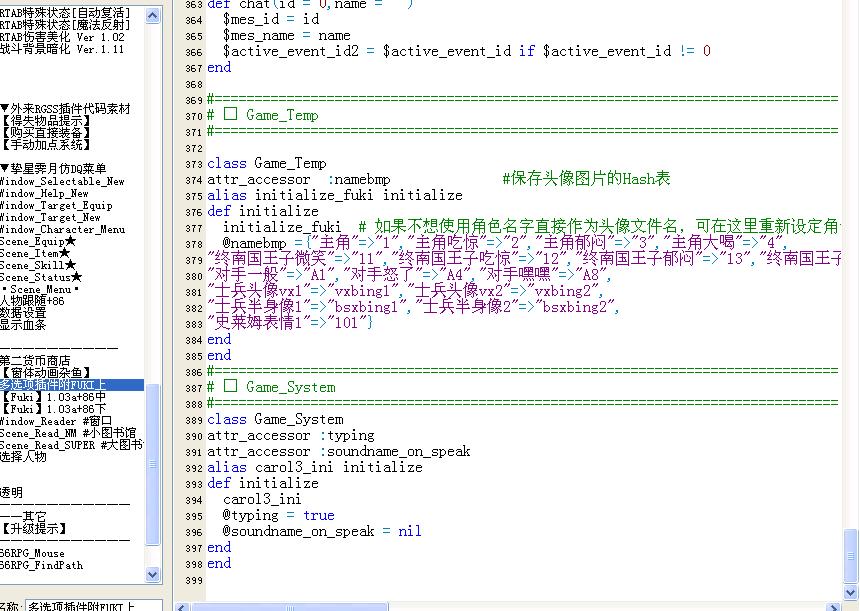Image resolution: width=860 pixels, height=611 pixels.
Task: Select the 第二货币商店 script
Action: click(x=35, y=361)
